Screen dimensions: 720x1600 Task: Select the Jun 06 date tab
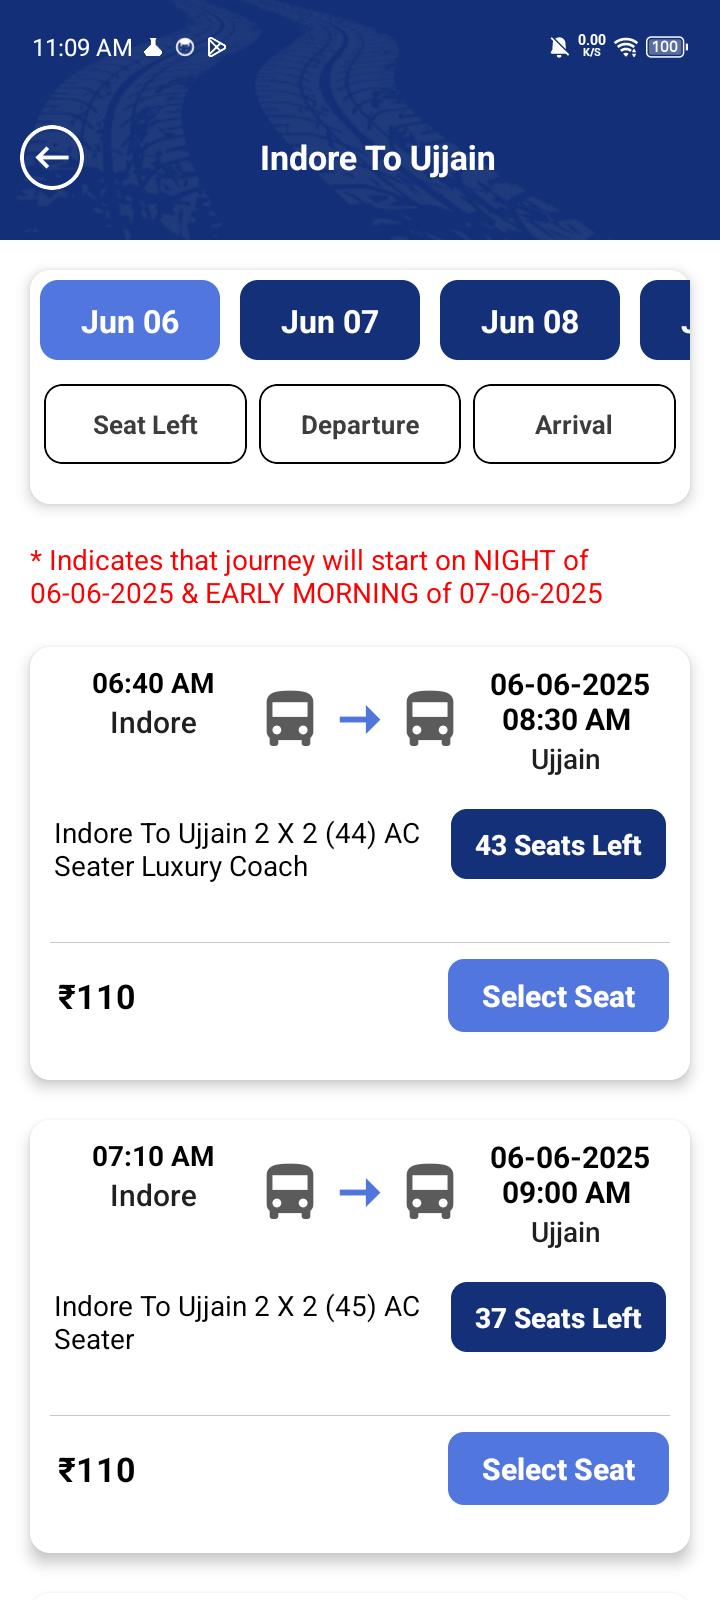point(130,320)
